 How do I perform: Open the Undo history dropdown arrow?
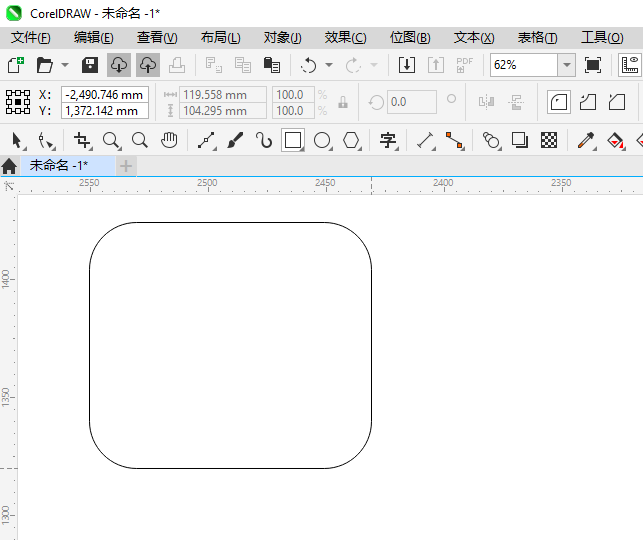tap(329, 65)
